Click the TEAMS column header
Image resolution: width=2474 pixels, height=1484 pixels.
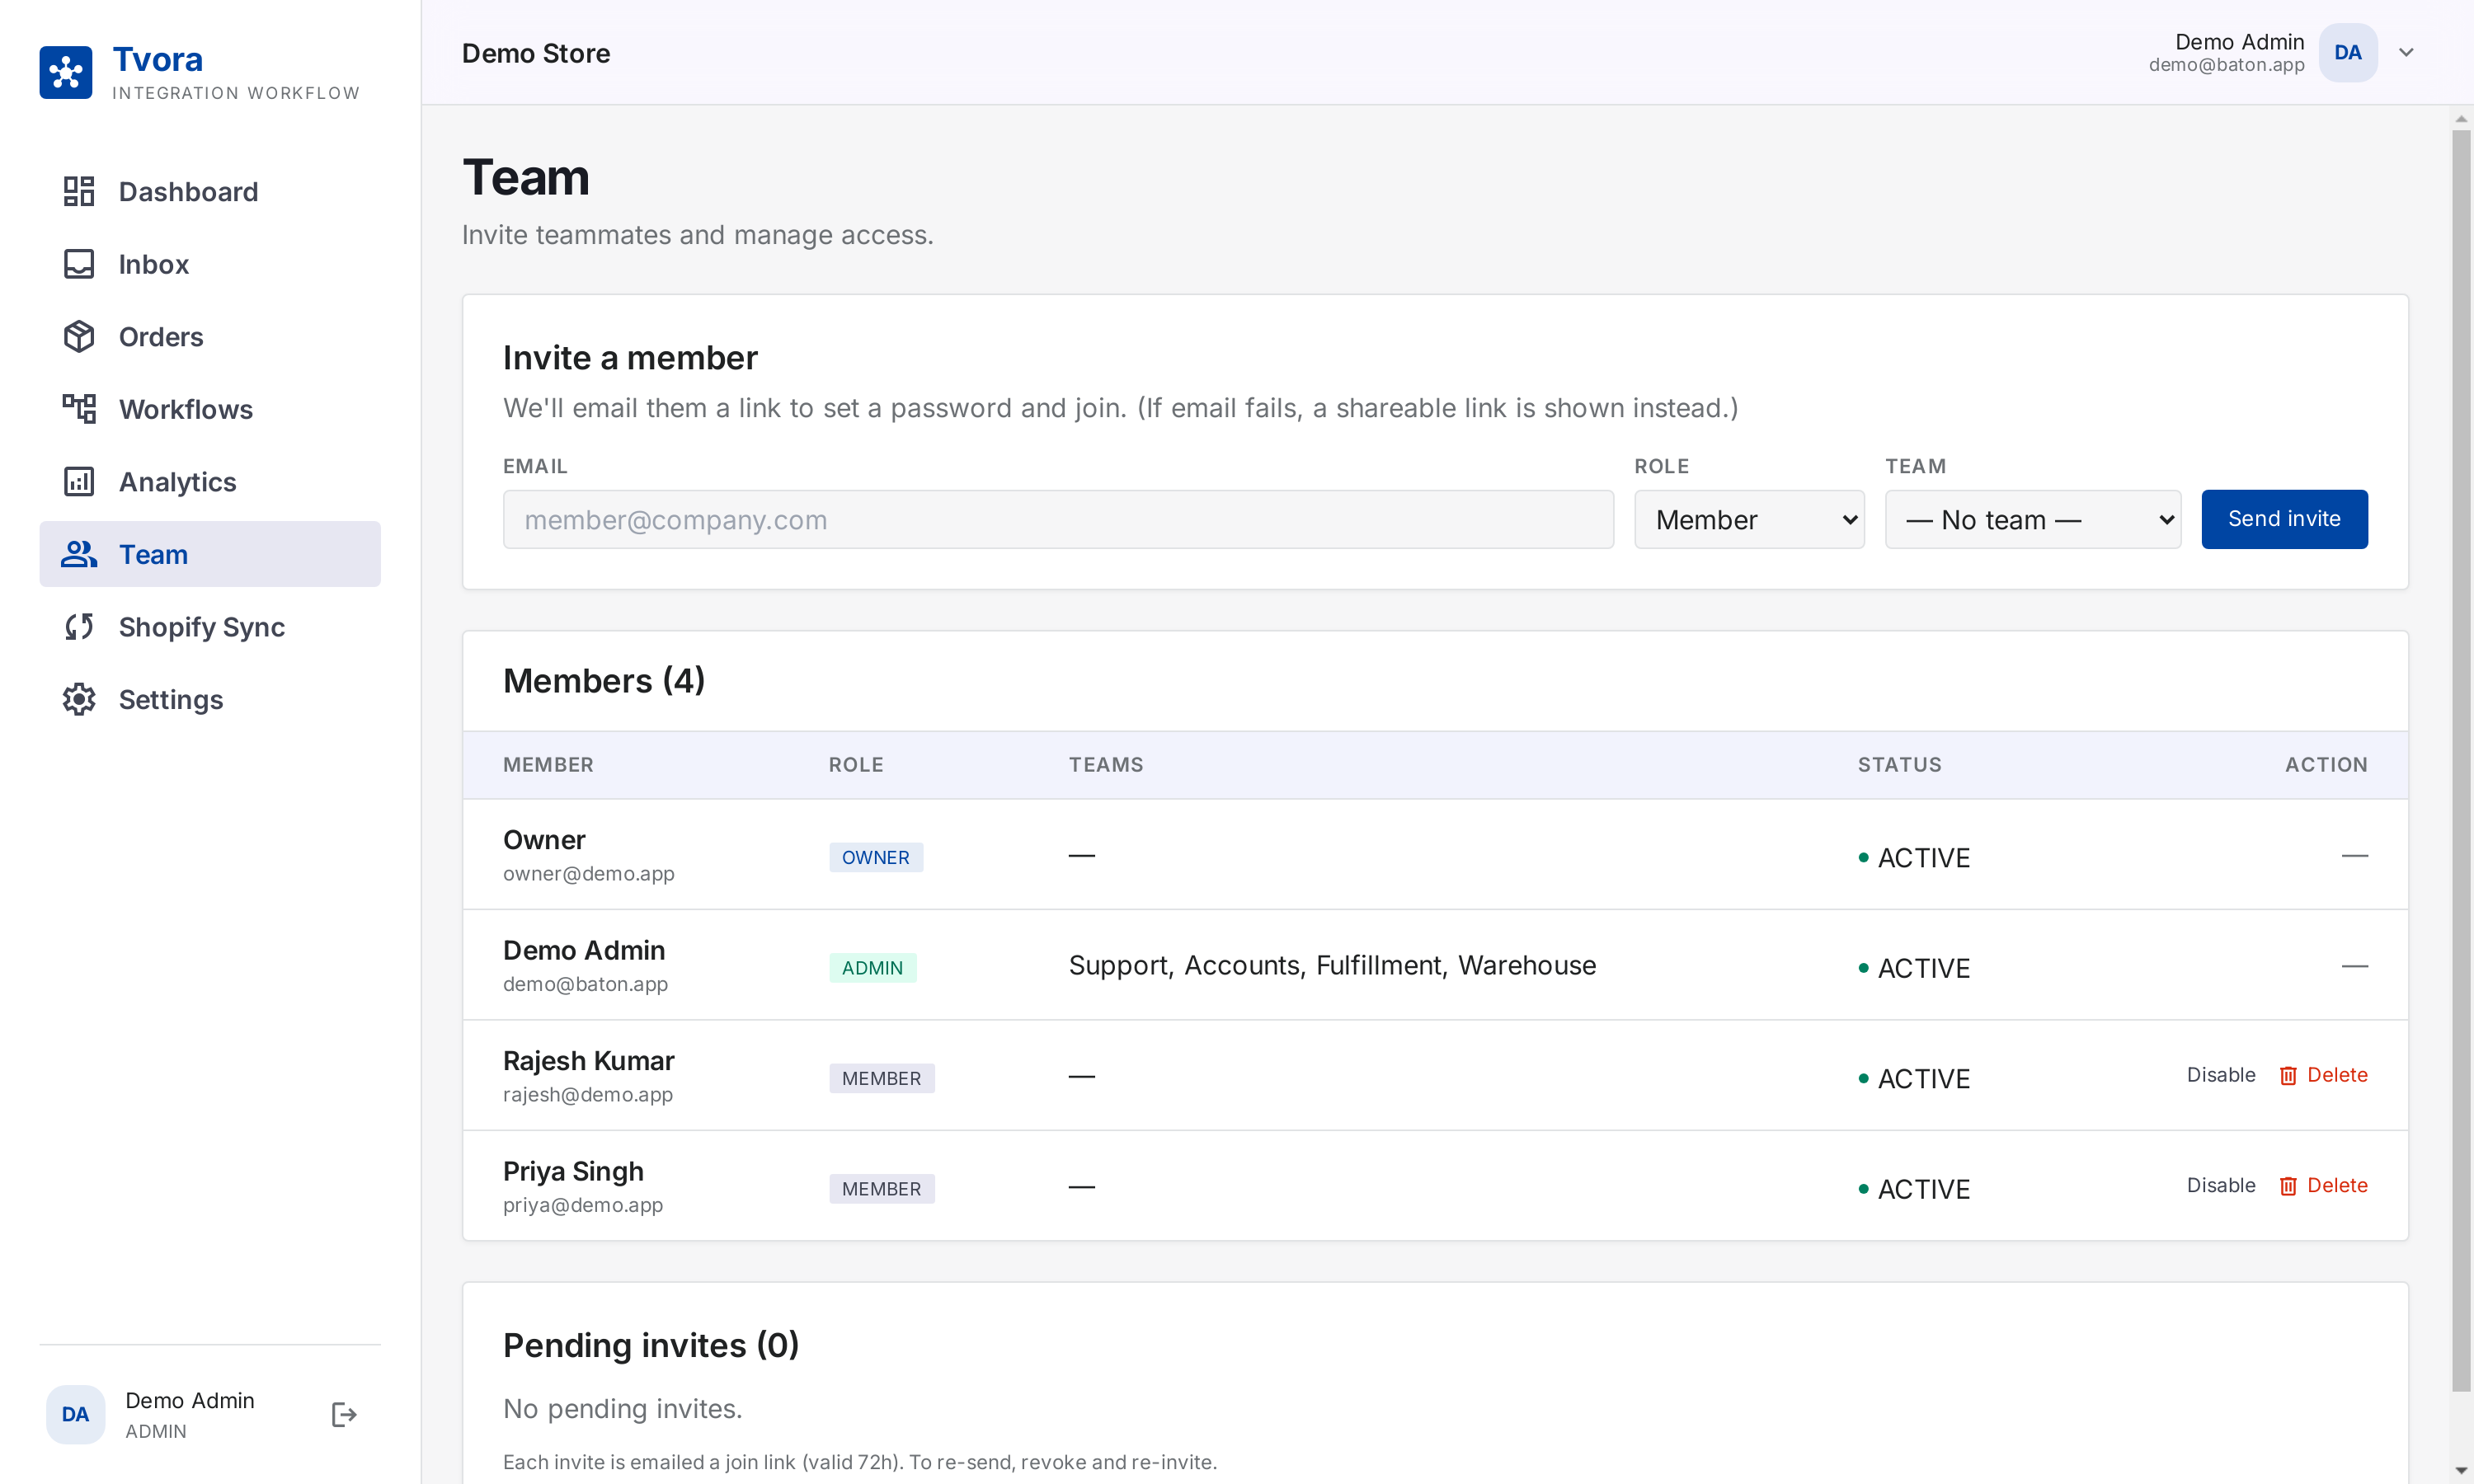1105,765
